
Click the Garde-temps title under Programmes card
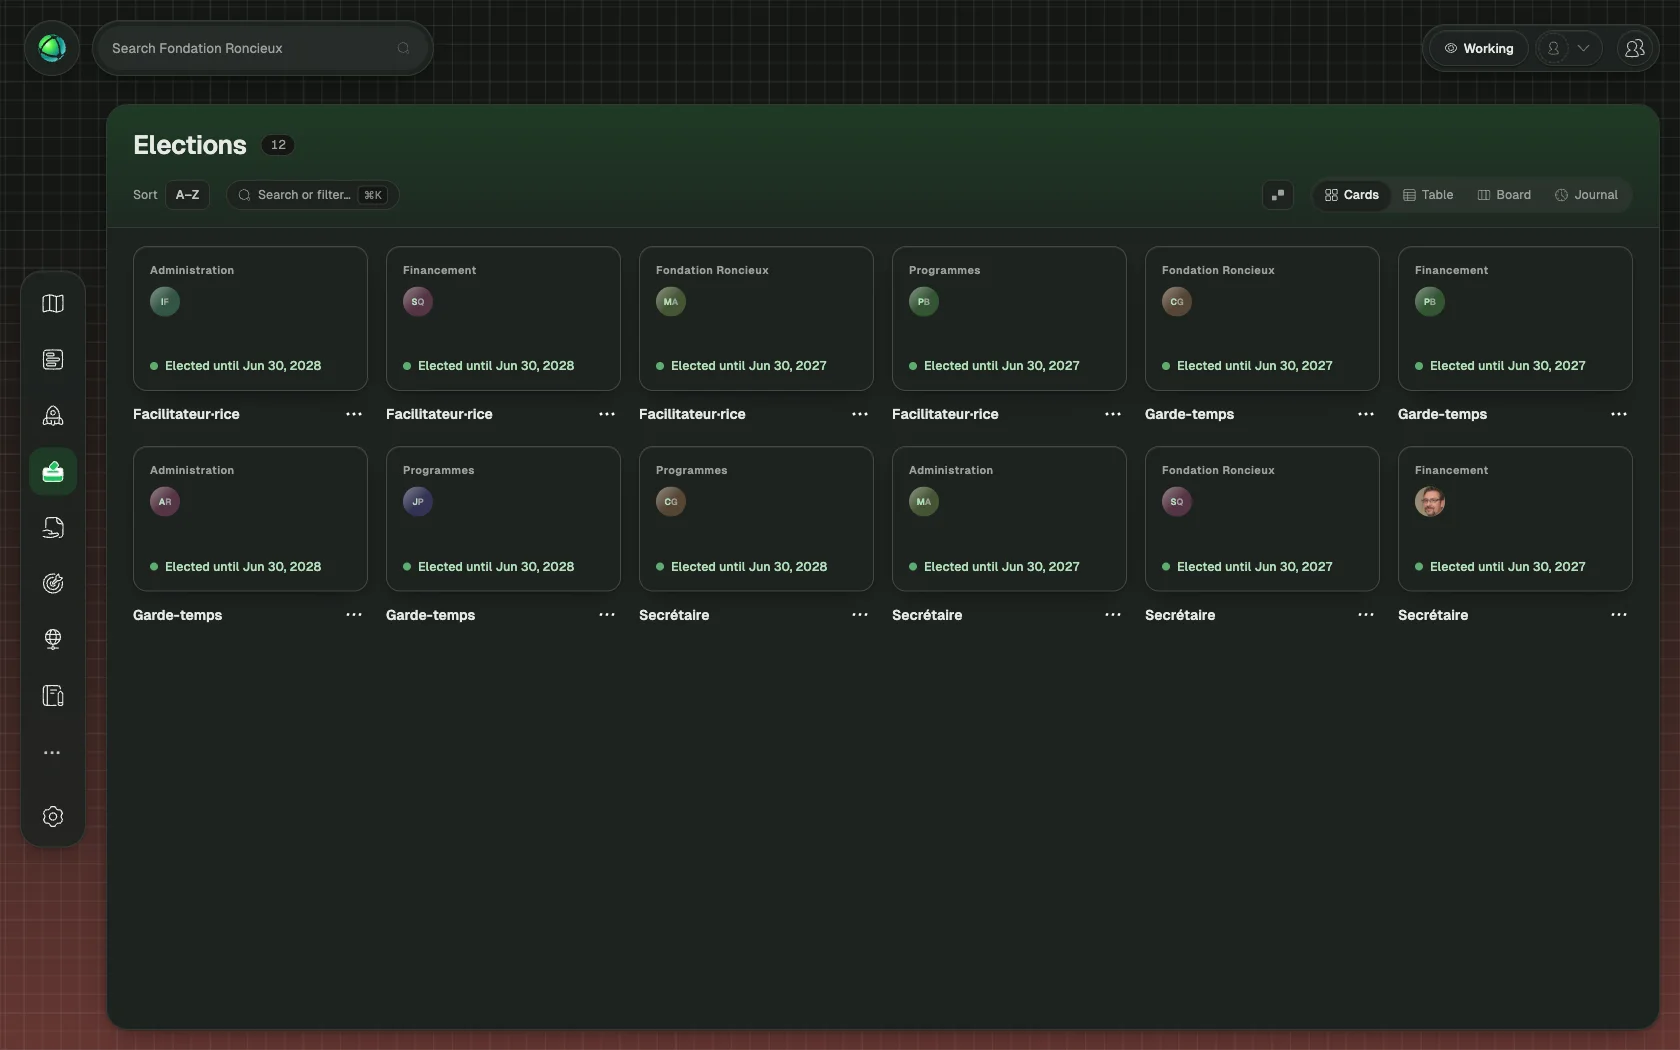pos(431,615)
